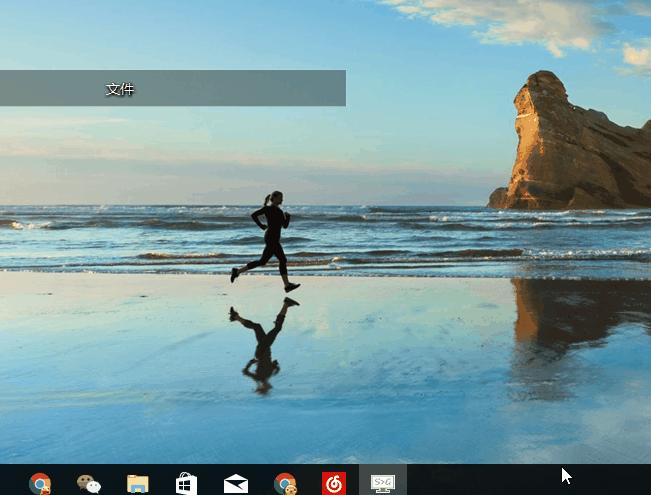
Task: Click the 文件 label text
Action: [x=120, y=89]
